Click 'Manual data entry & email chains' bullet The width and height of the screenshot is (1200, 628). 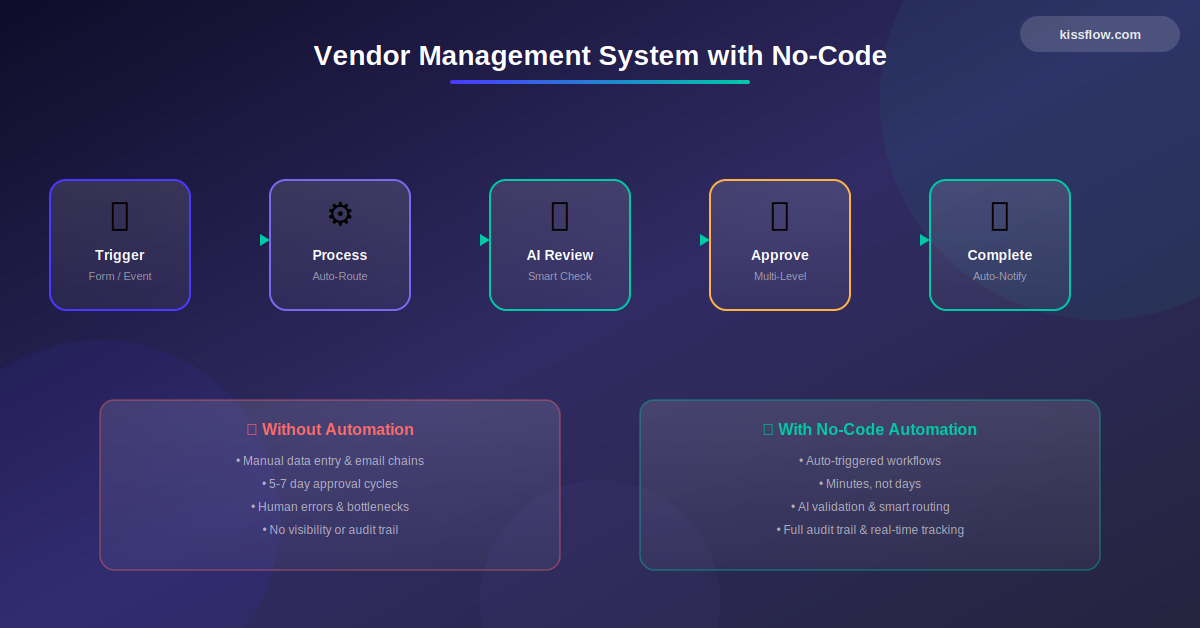[330, 461]
